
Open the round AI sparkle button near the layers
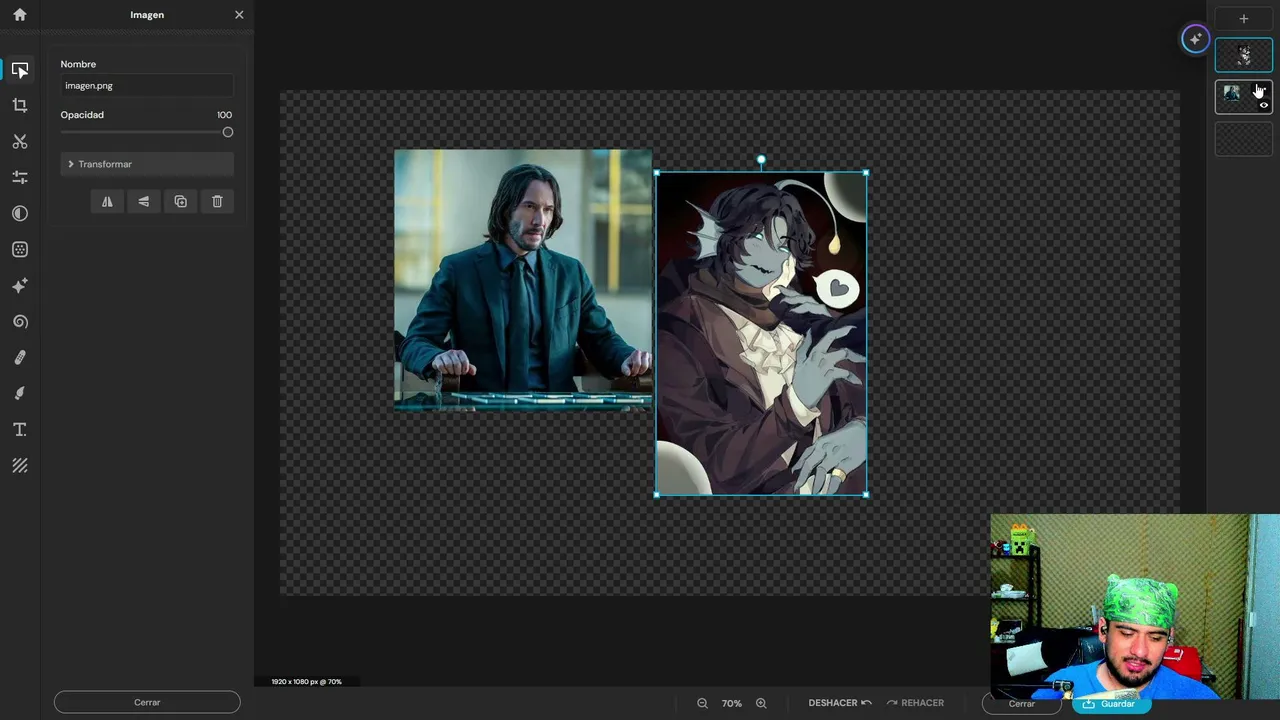(1195, 39)
